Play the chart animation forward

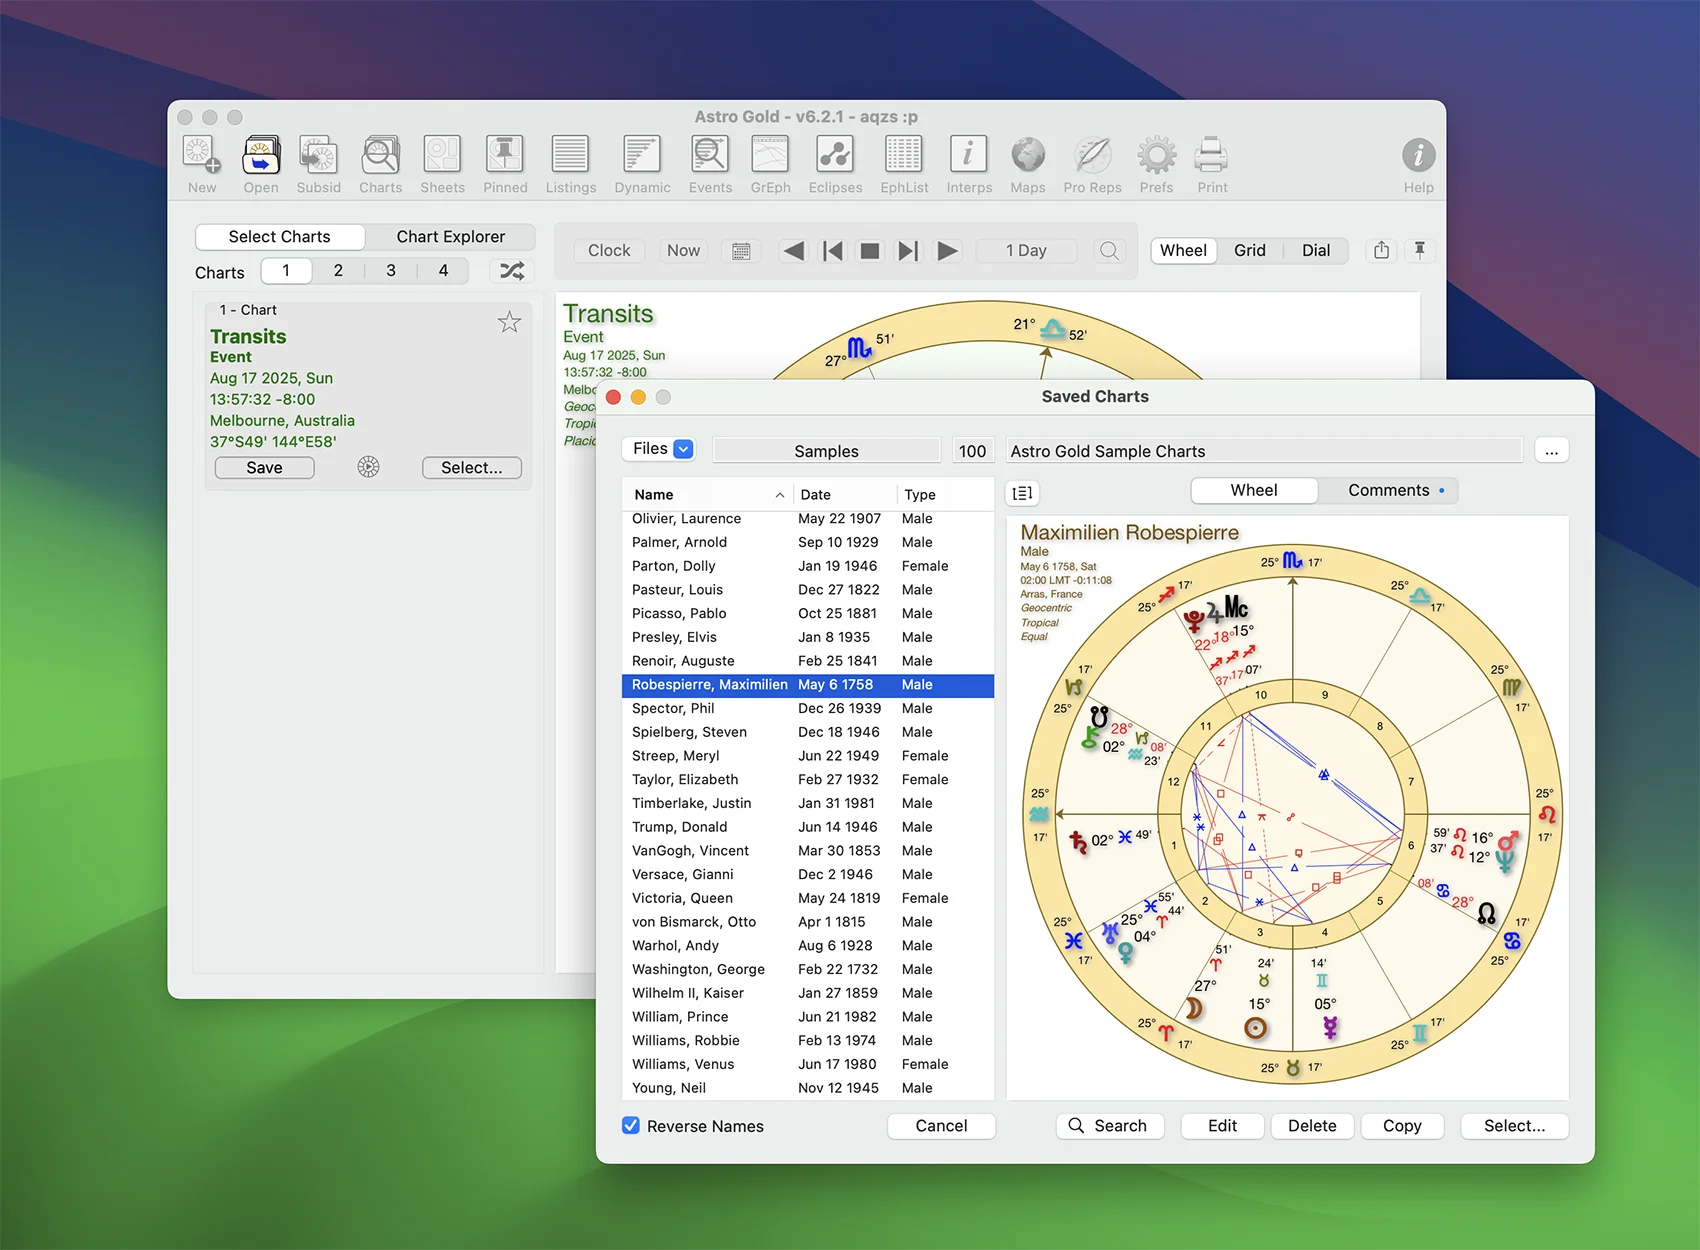tap(947, 251)
